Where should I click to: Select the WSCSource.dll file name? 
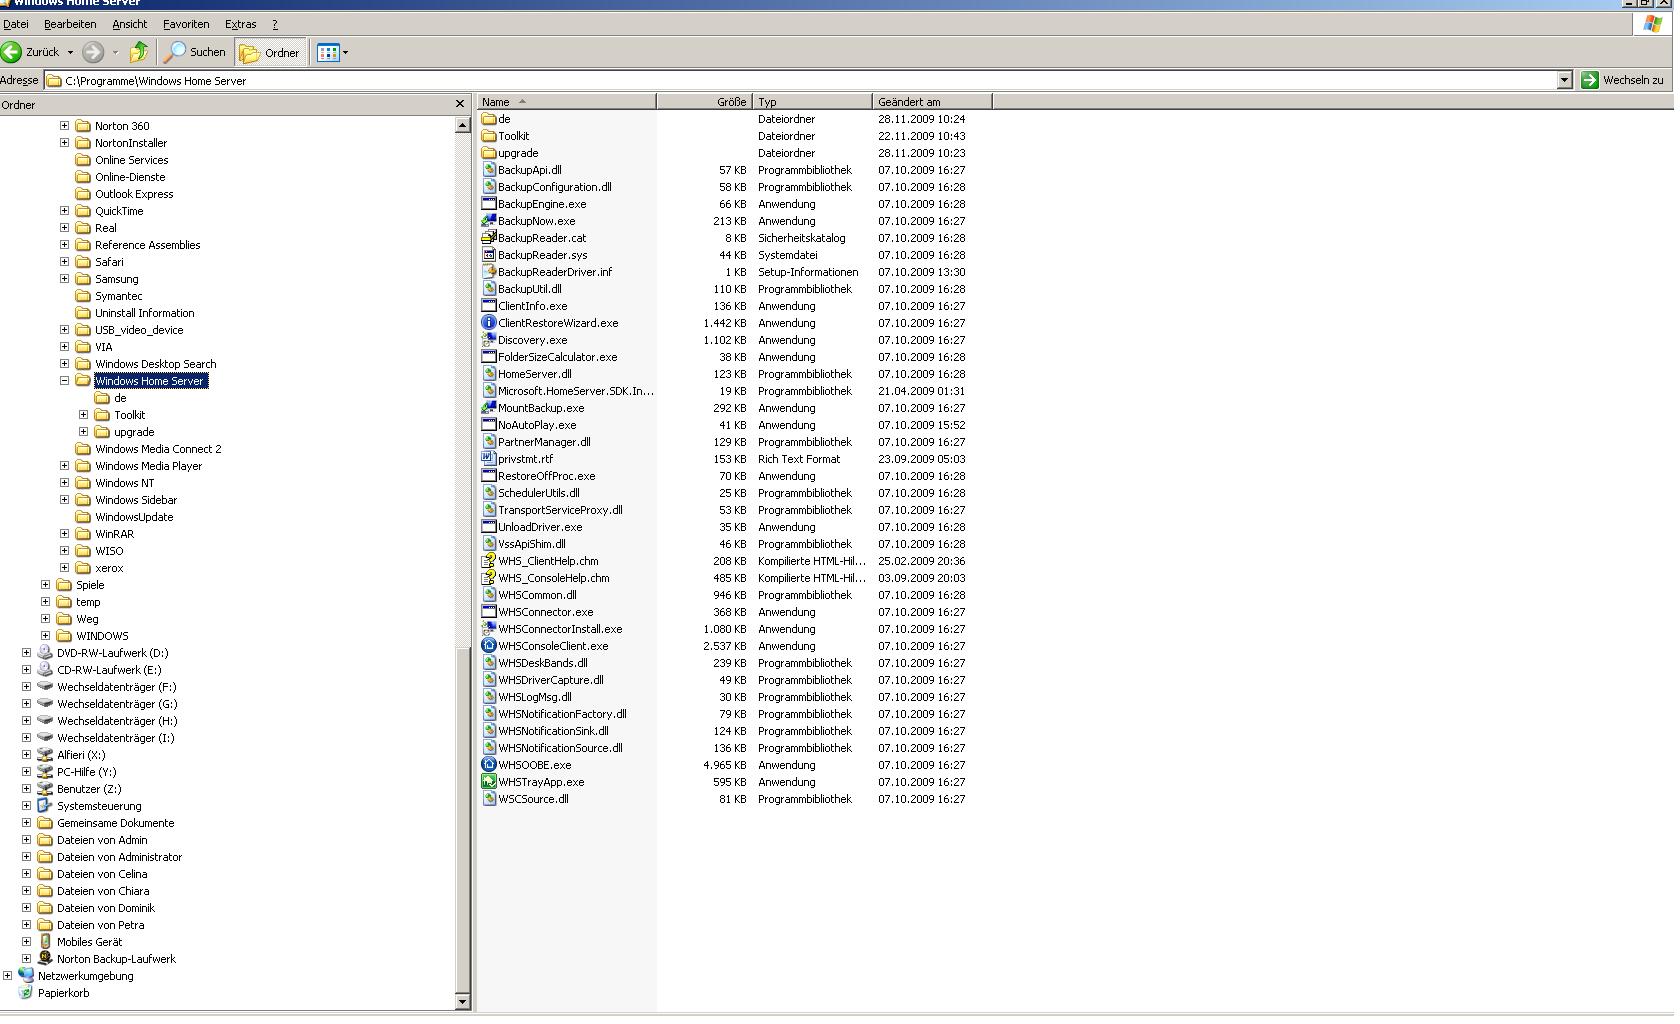click(533, 799)
